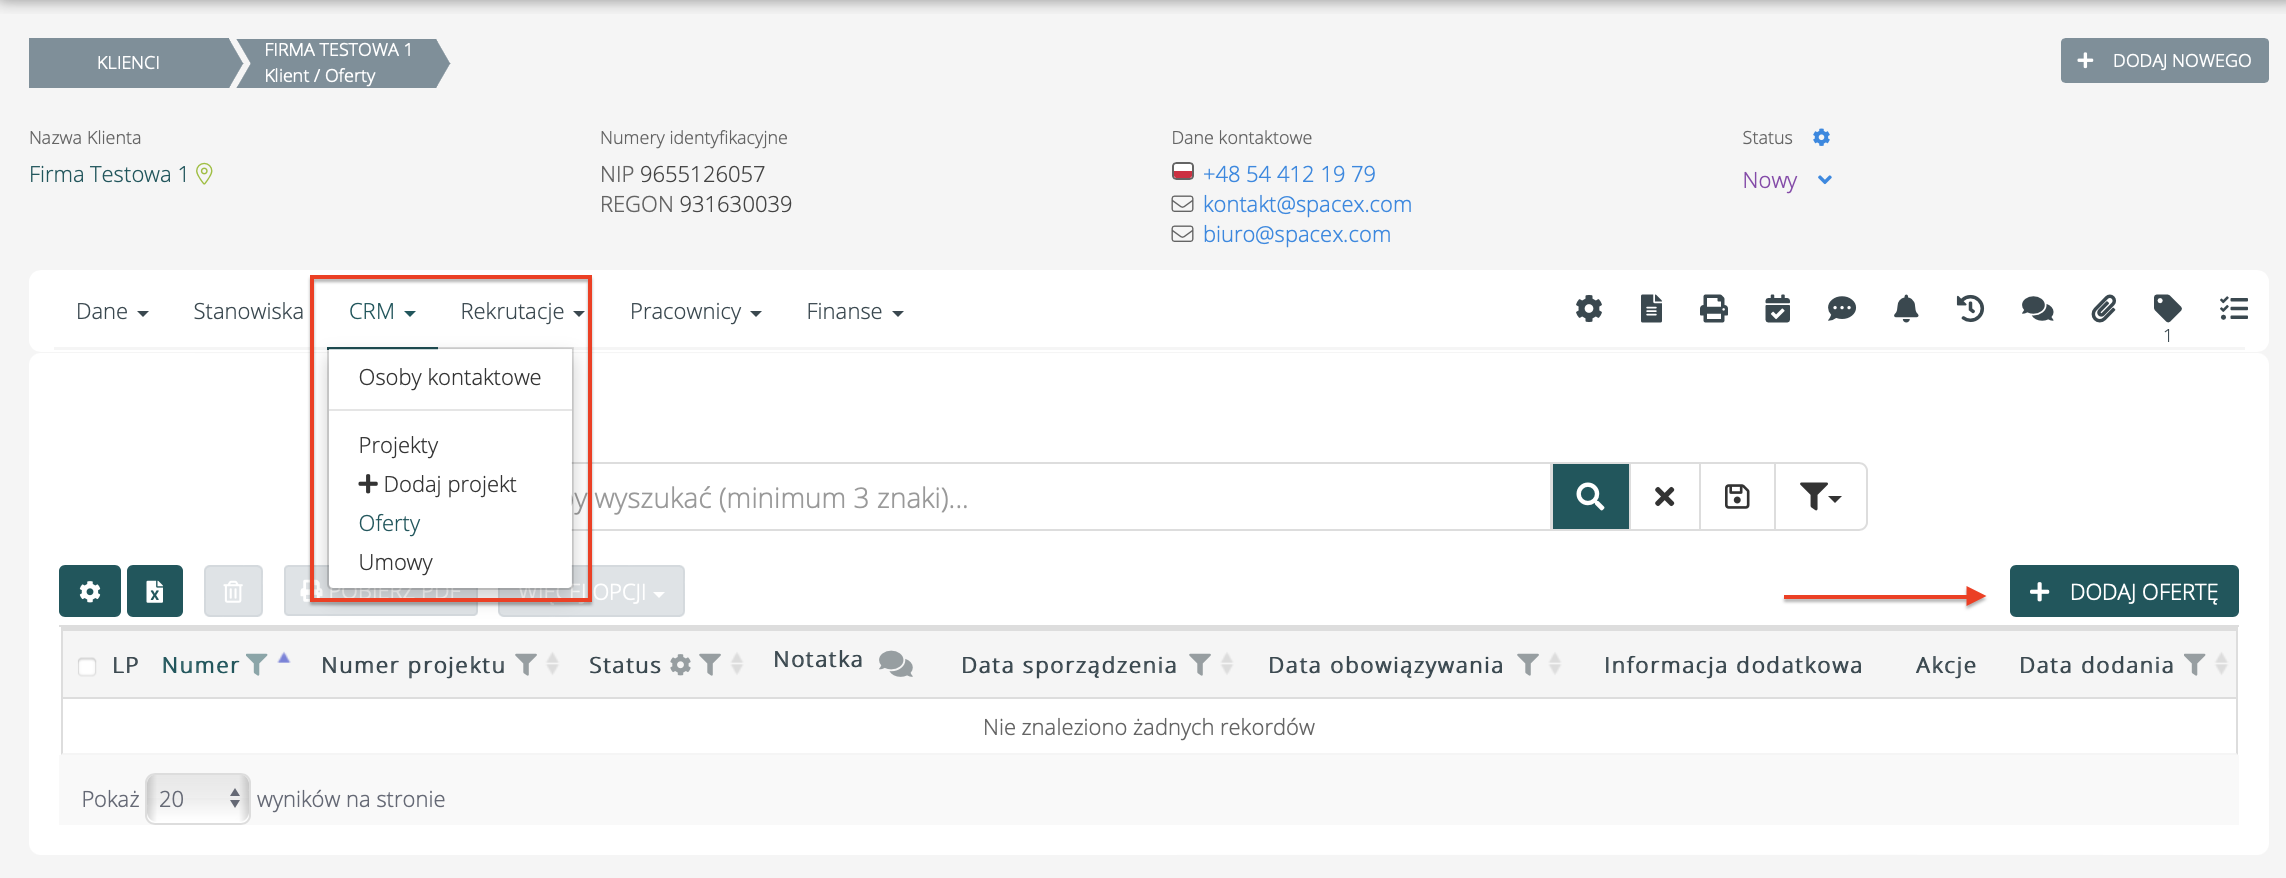Expand the Nowy status dropdown

tap(1824, 180)
